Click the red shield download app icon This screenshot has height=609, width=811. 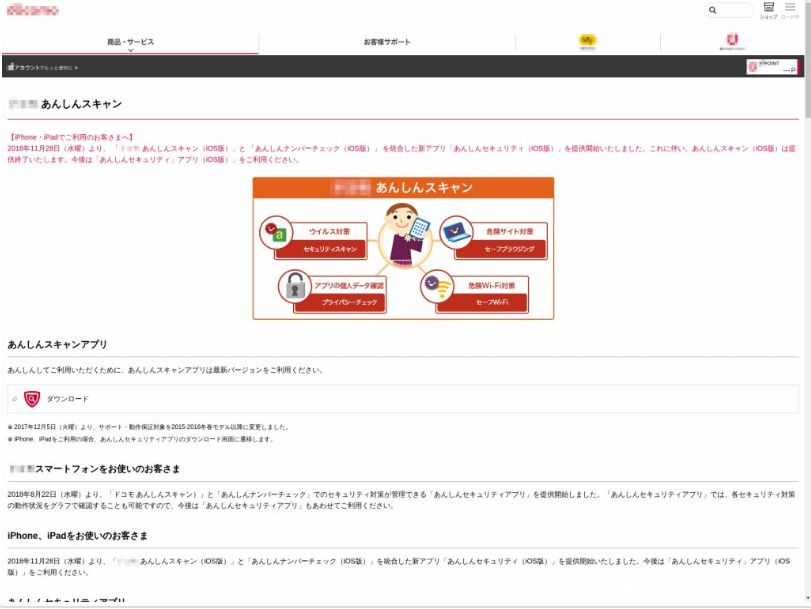click(31, 399)
